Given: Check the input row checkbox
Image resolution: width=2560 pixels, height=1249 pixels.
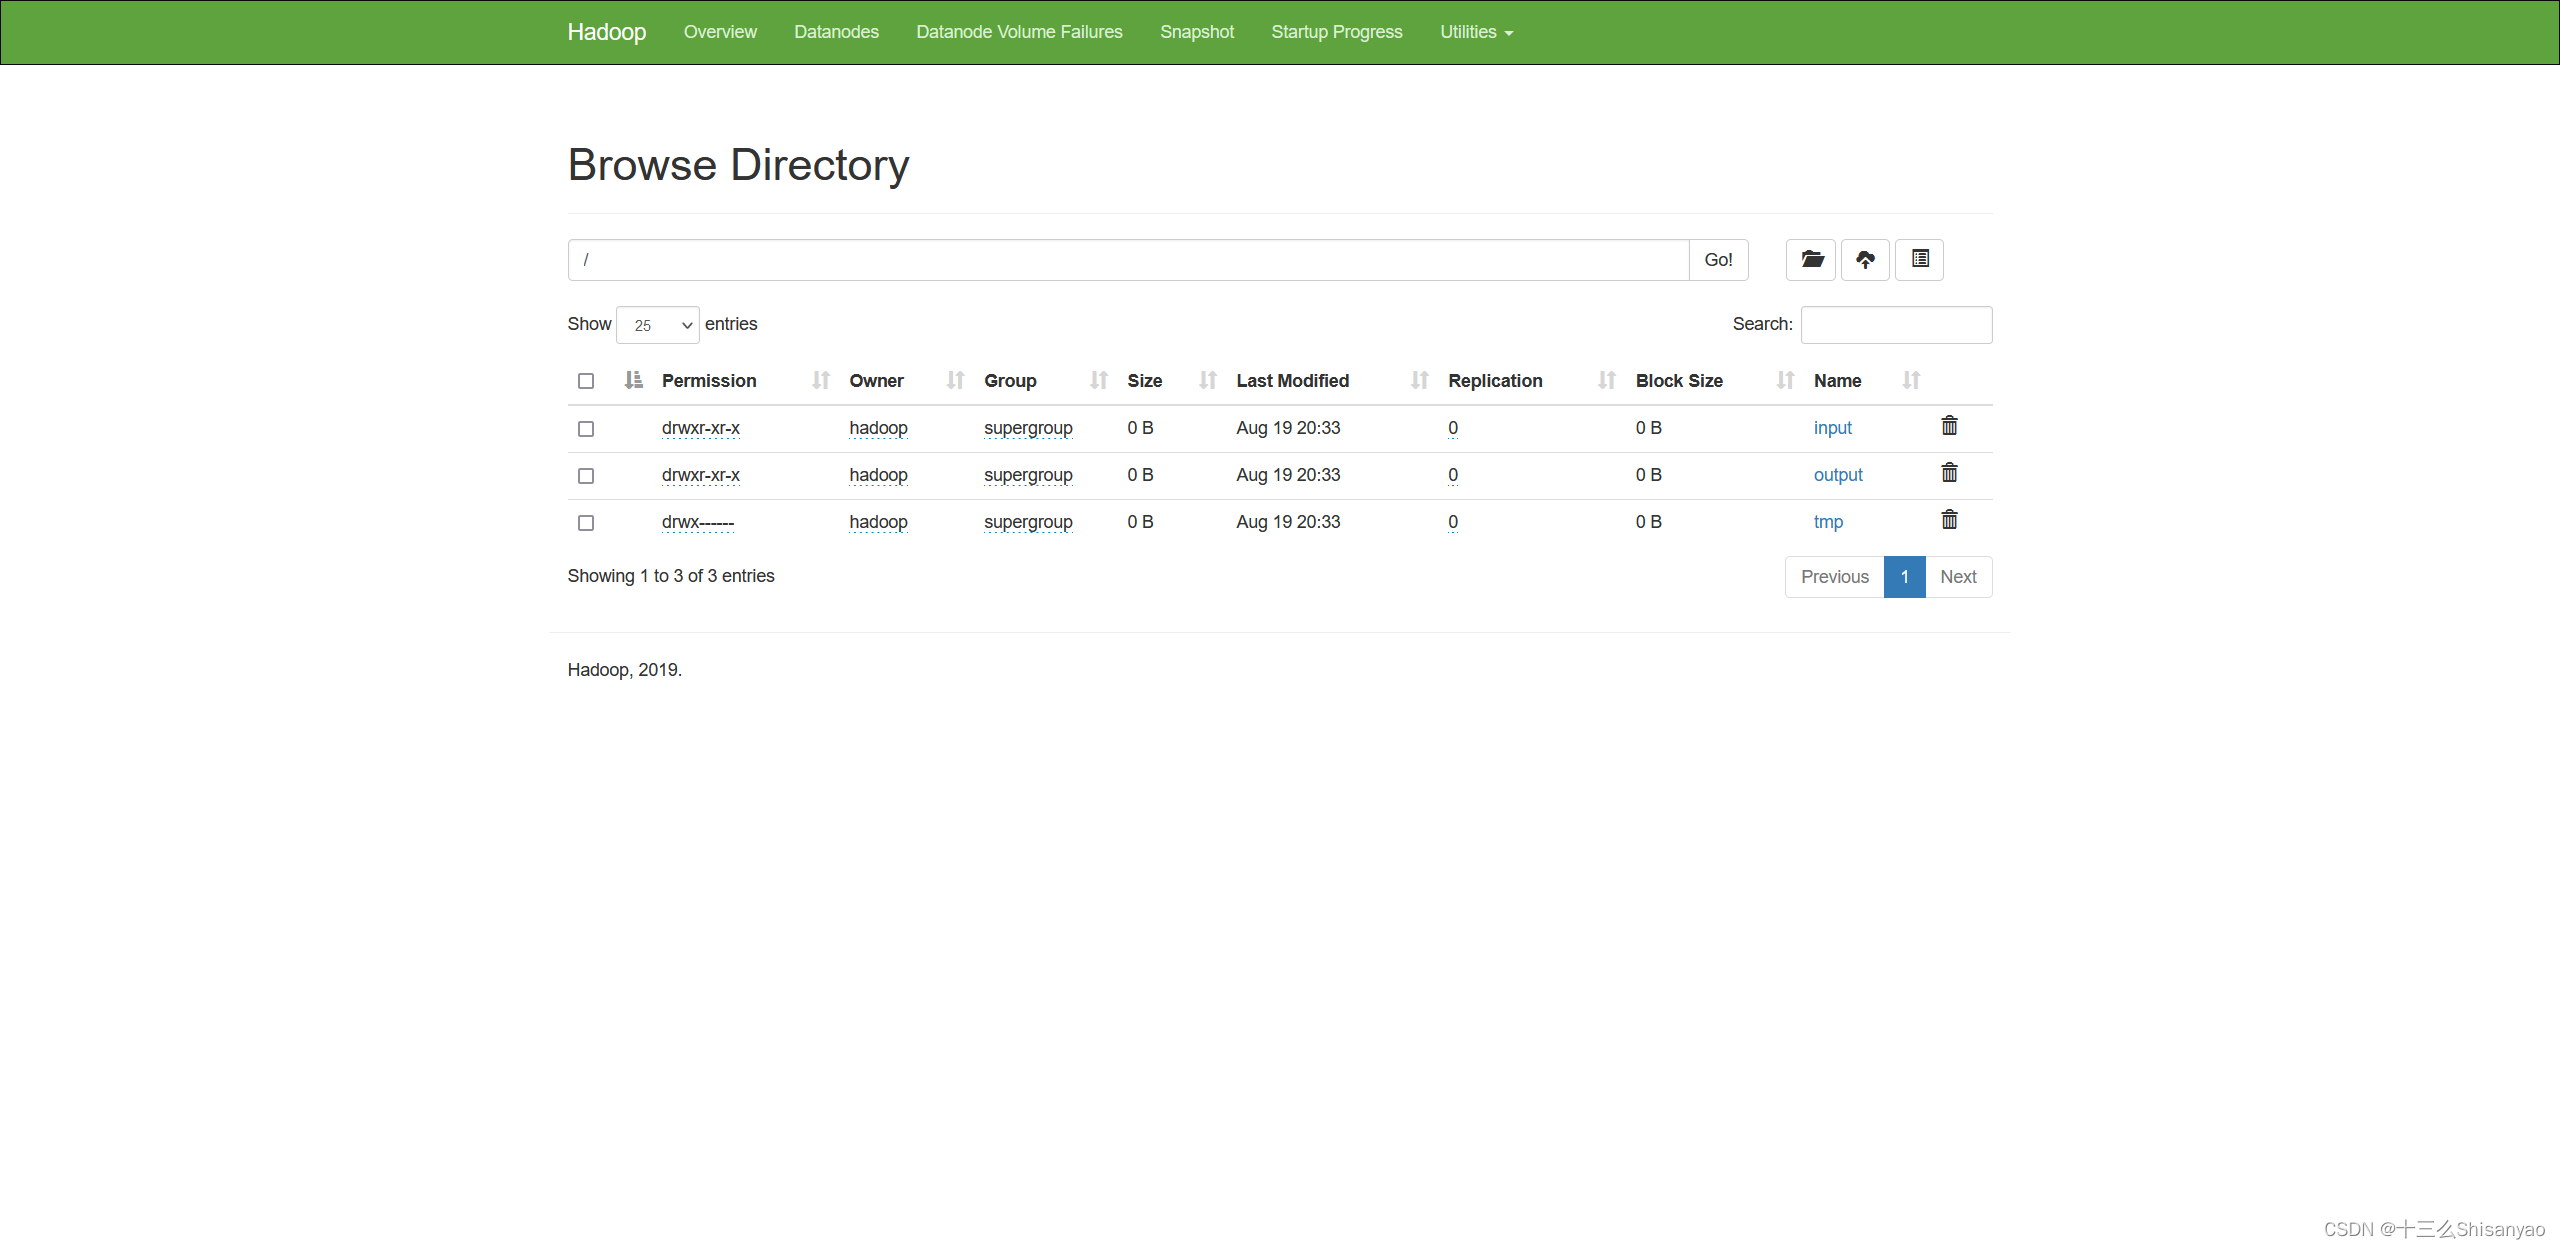Looking at the screenshot, I should point(586,429).
